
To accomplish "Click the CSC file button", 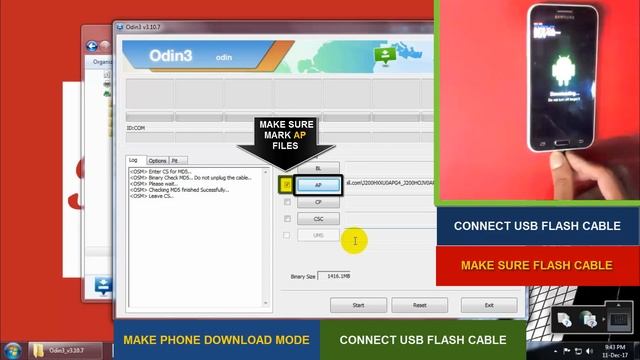I will (318, 219).
